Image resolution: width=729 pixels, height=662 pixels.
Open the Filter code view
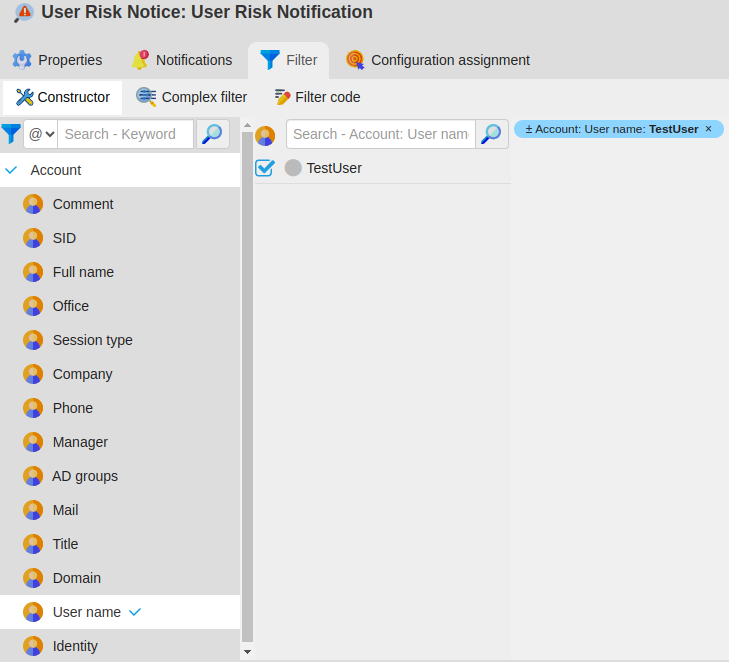click(x=317, y=97)
